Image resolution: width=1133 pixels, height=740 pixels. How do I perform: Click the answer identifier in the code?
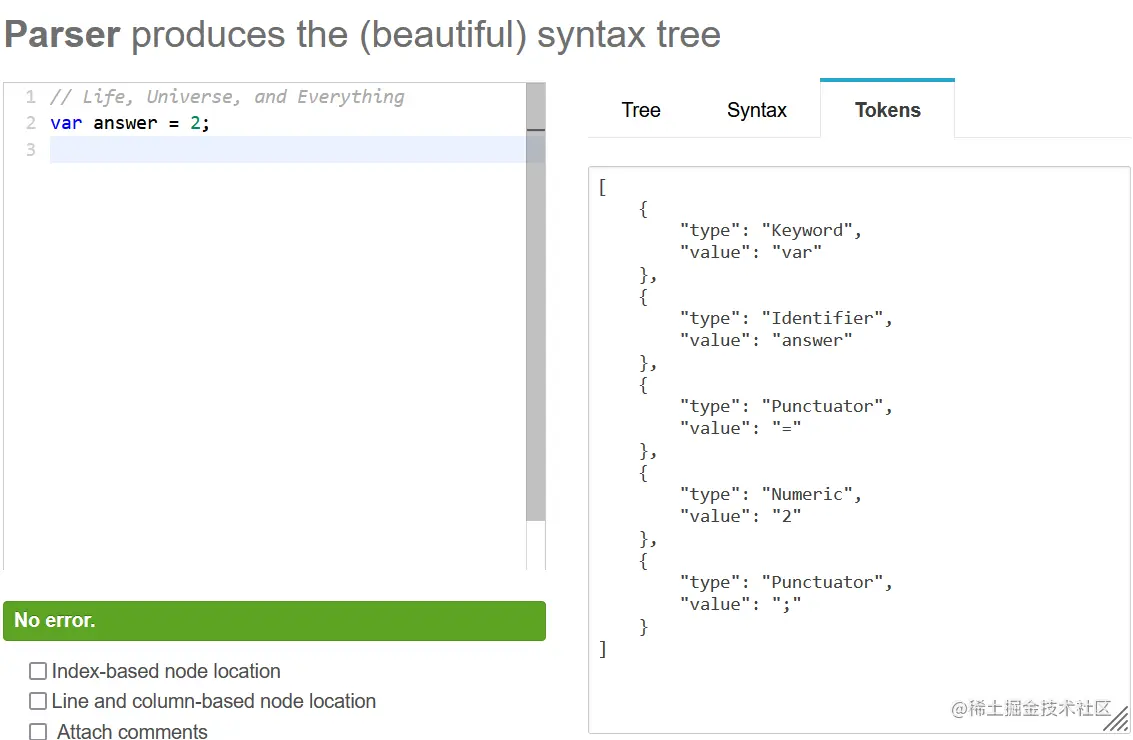click(x=125, y=123)
